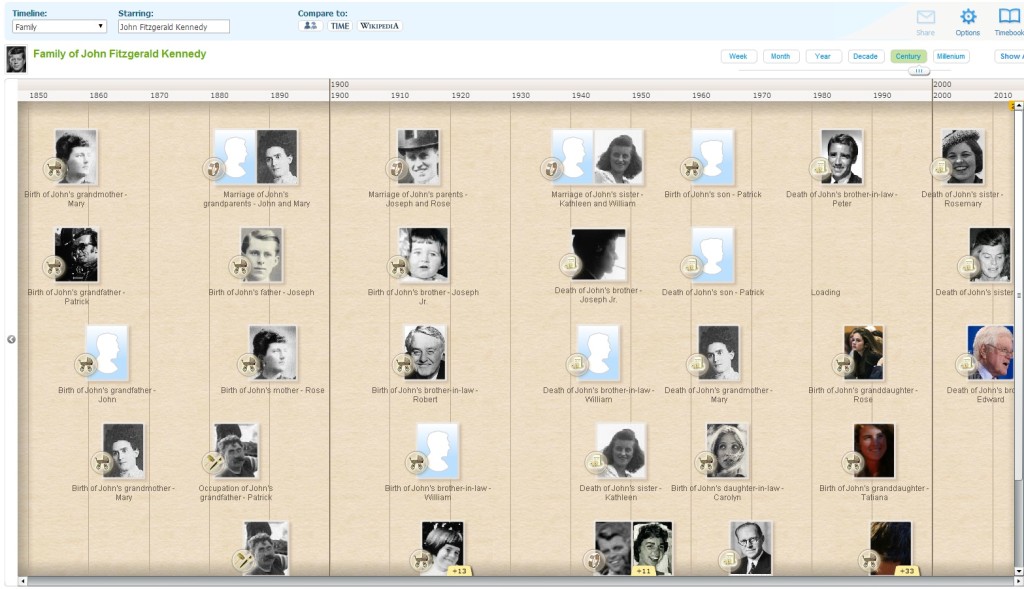Screen dimensions: 1024x589
Task: Select the Week zoom level
Action: click(x=738, y=57)
